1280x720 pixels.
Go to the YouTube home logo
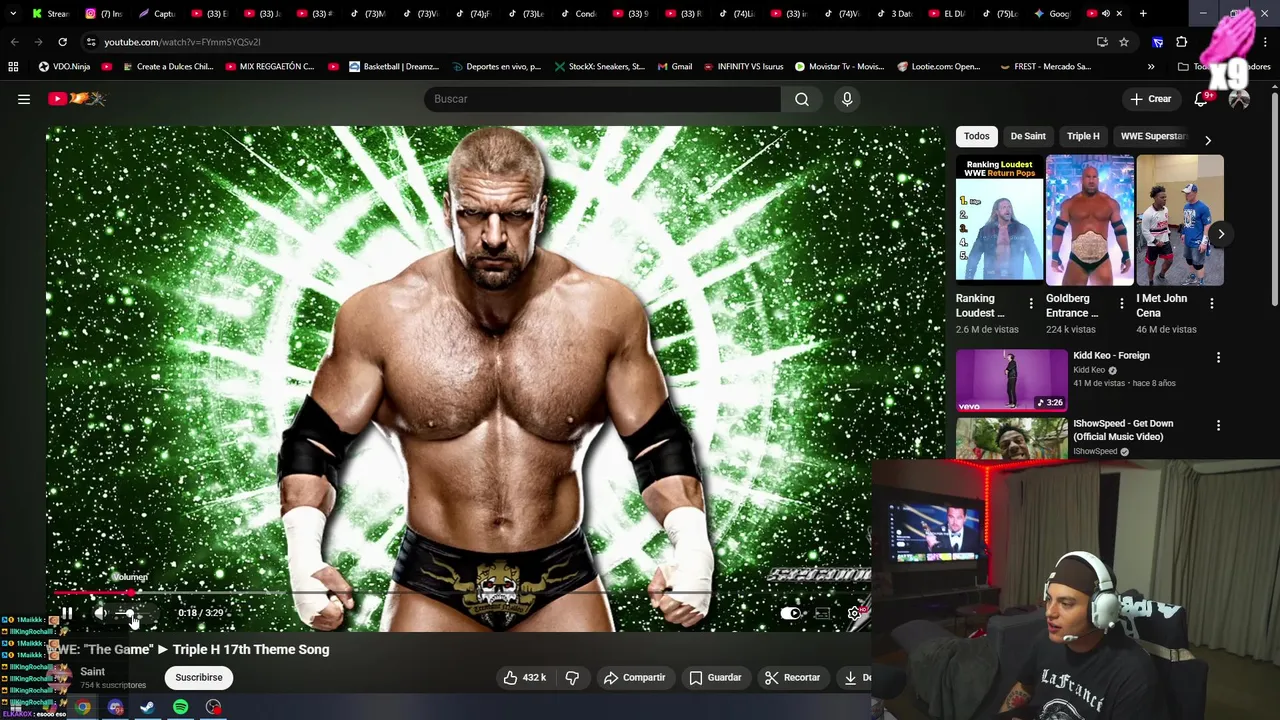point(77,99)
